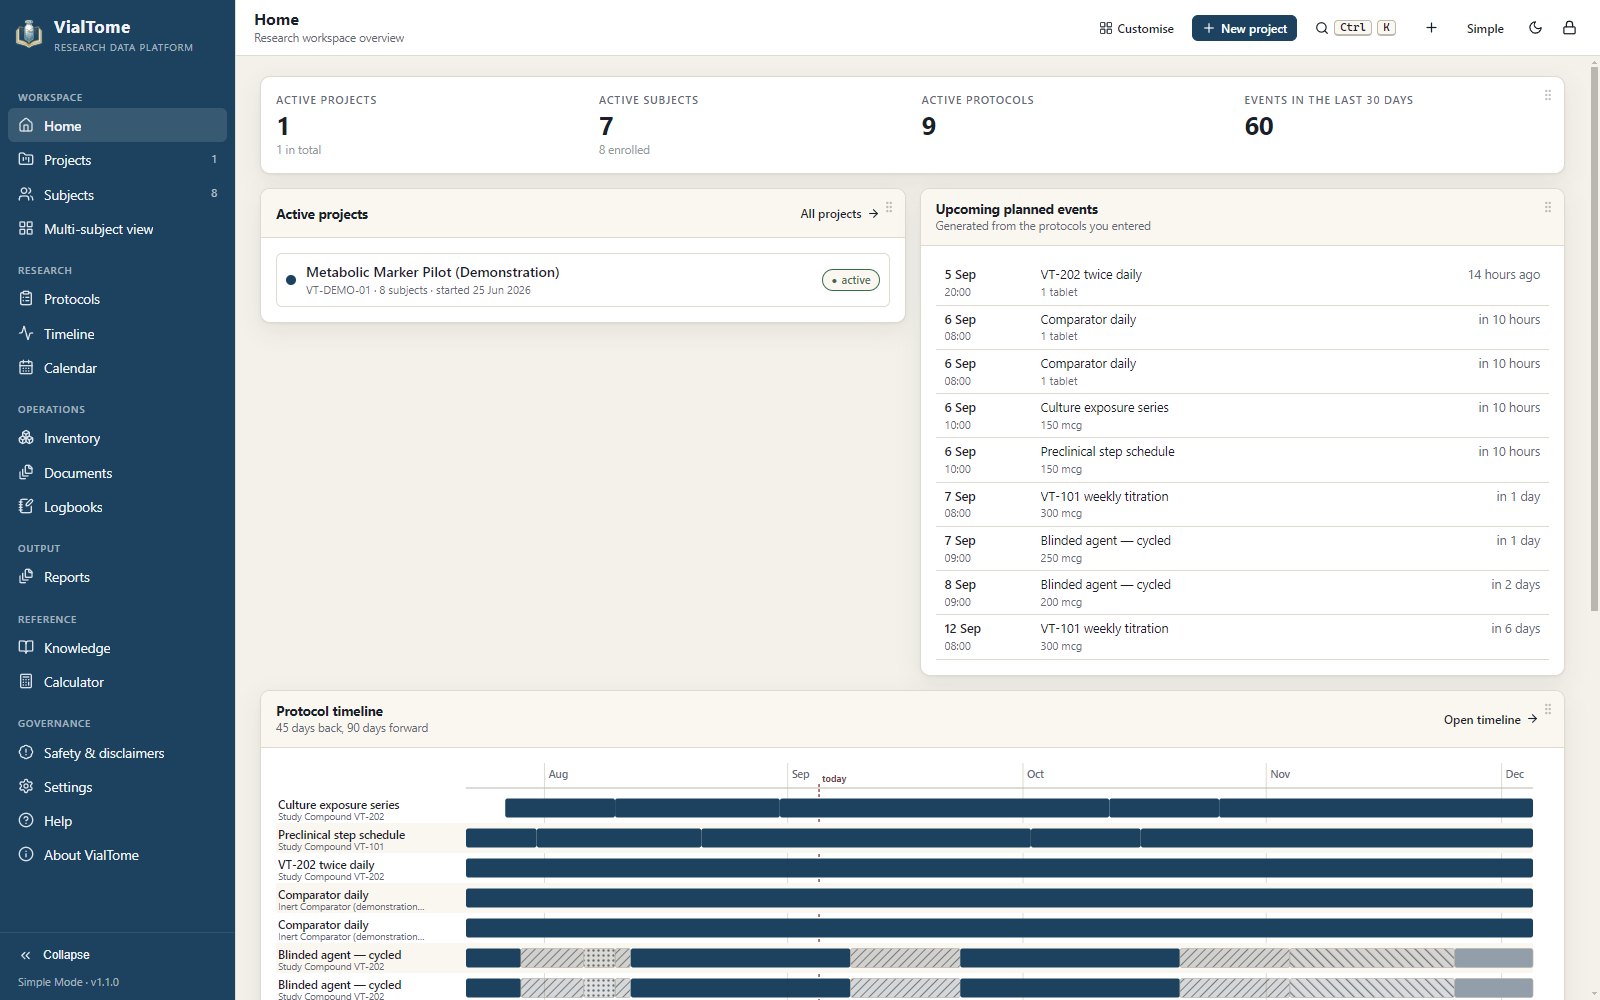Click the Settings gear icon
The image size is (1600, 1000).
[26, 786]
